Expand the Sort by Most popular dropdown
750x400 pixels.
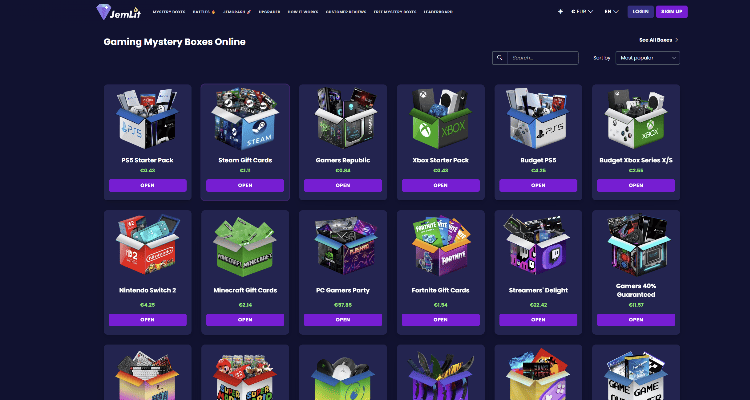pyautogui.click(x=647, y=58)
